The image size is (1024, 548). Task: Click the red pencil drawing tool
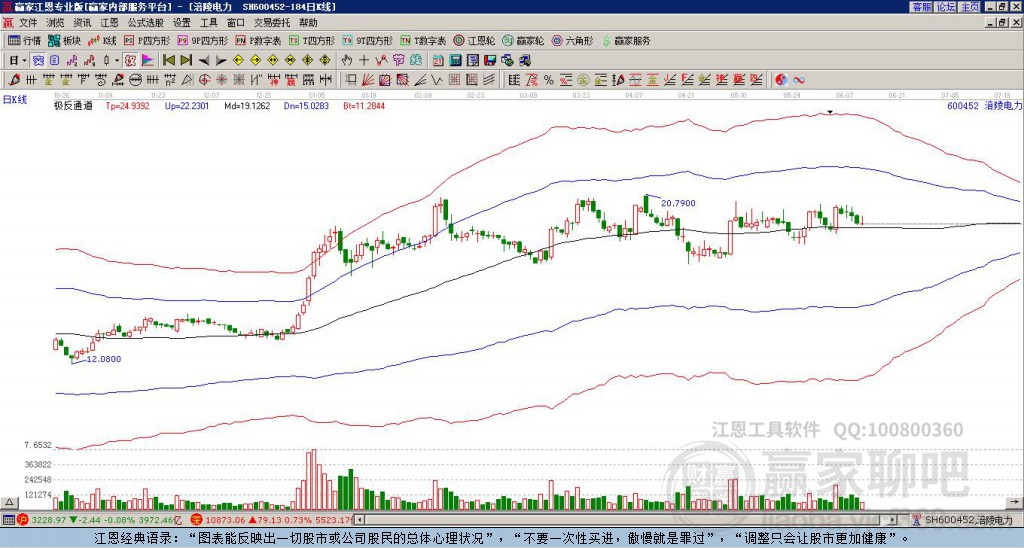13,80
